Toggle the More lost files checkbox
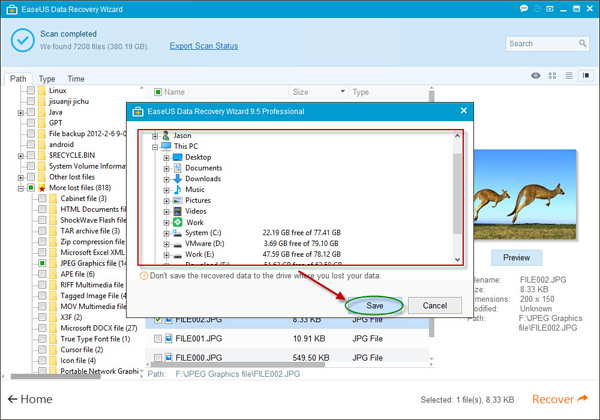This screenshot has height=420, width=600. coord(31,188)
